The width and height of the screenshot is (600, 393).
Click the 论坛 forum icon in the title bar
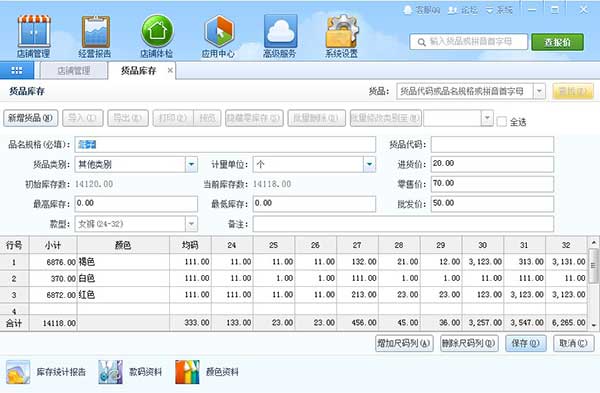(453, 10)
